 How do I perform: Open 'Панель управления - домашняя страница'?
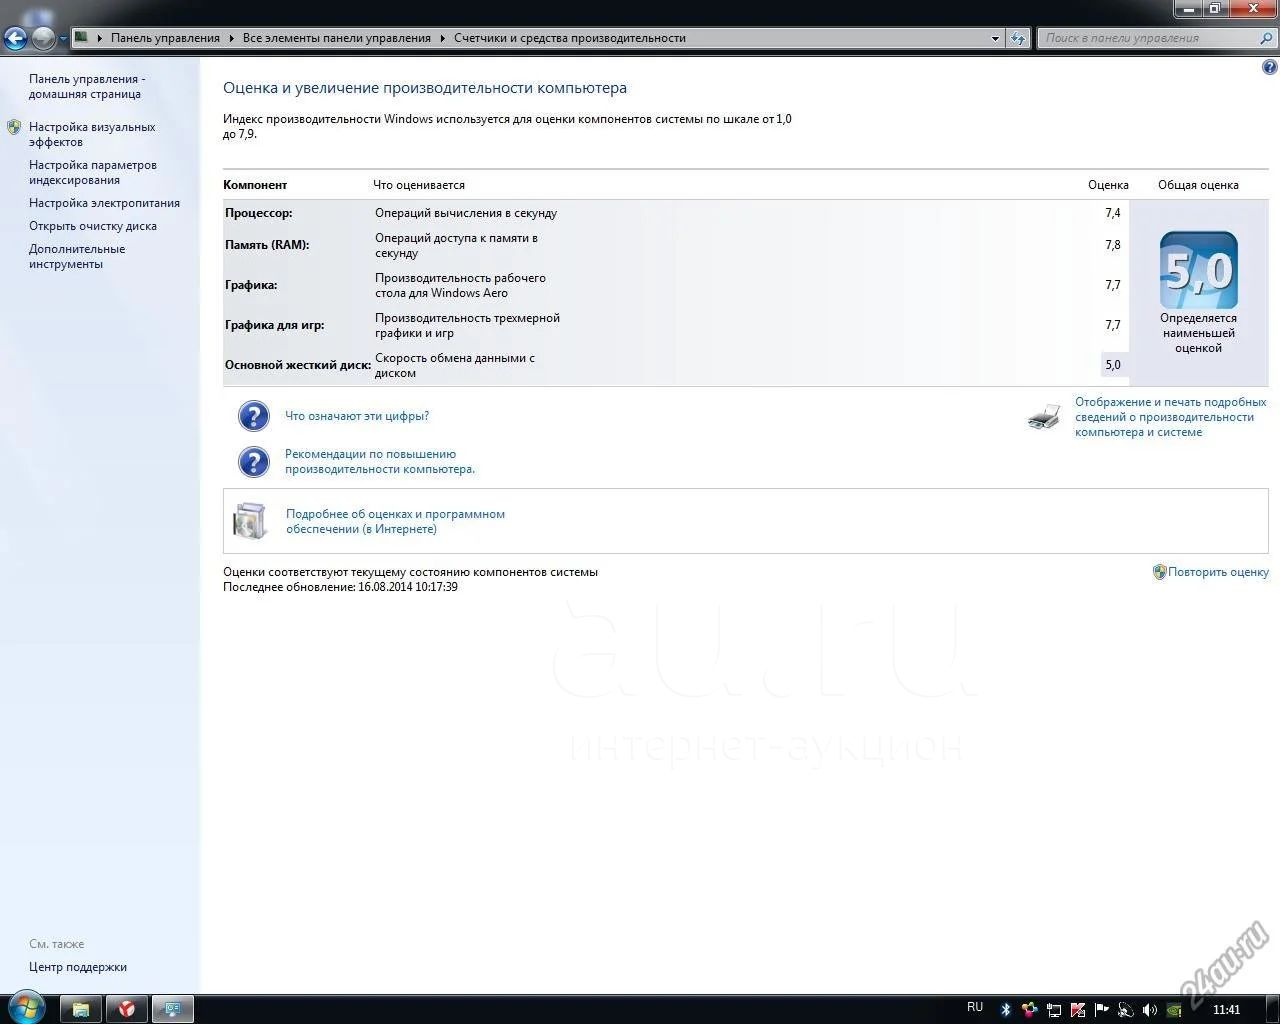tap(87, 86)
